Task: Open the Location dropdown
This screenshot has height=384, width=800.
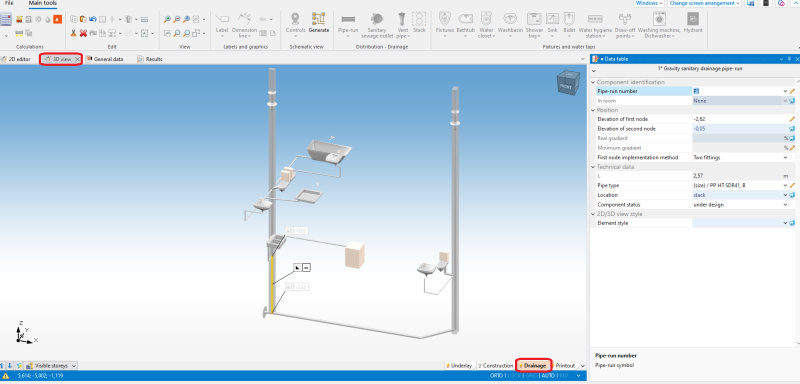Action: point(786,195)
